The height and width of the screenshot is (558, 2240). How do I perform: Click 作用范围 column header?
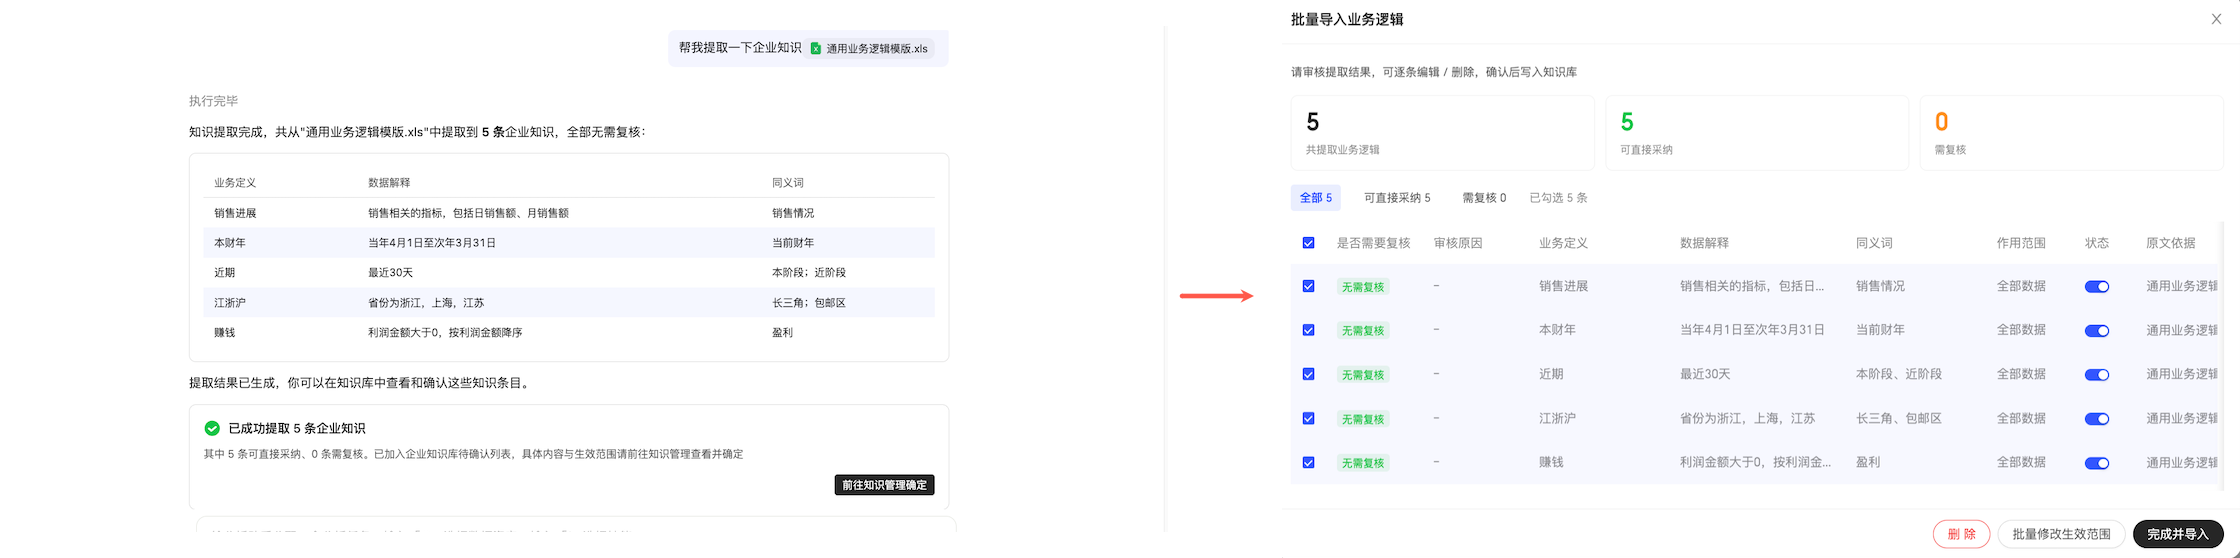coord(2021,243)
